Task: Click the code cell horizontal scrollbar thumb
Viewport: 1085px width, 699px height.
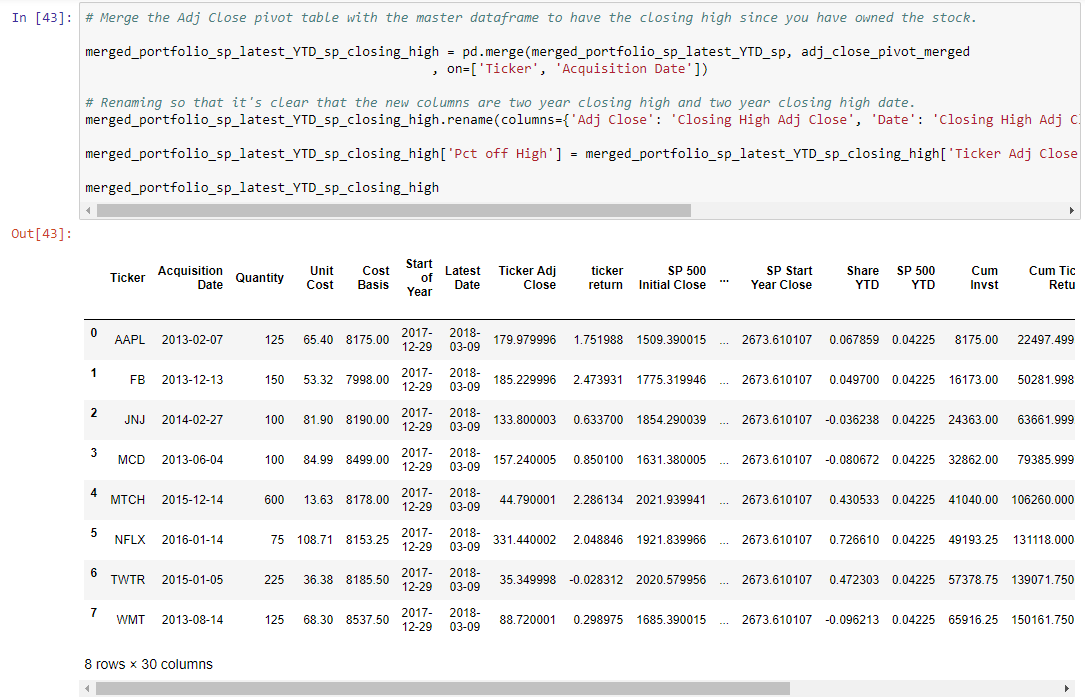Action: [394, 210]
